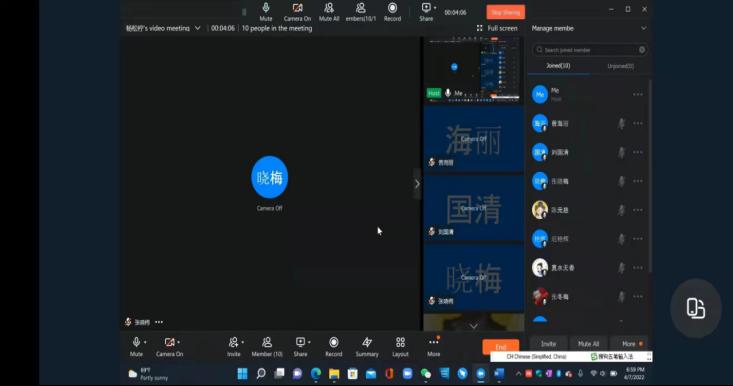Expand the Manage member panel chevron

[x=644, y=28]
